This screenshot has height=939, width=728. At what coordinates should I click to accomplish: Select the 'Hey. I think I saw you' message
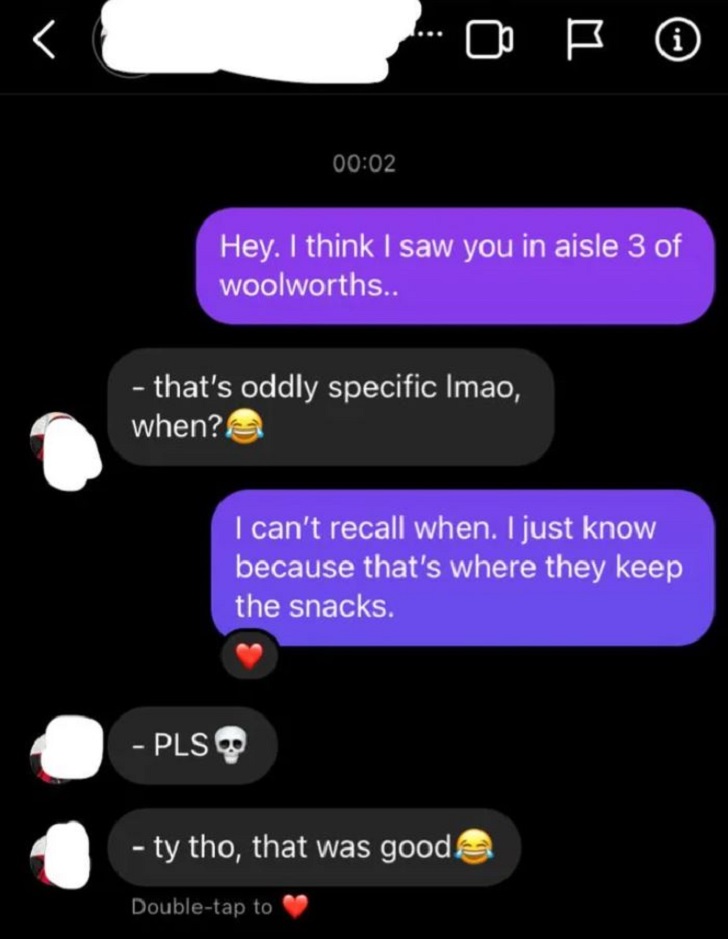coord(456,266)
